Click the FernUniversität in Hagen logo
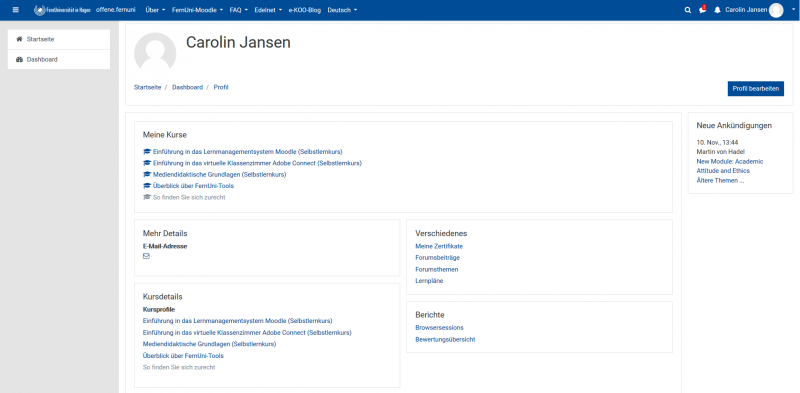 (x=62, y=10)
